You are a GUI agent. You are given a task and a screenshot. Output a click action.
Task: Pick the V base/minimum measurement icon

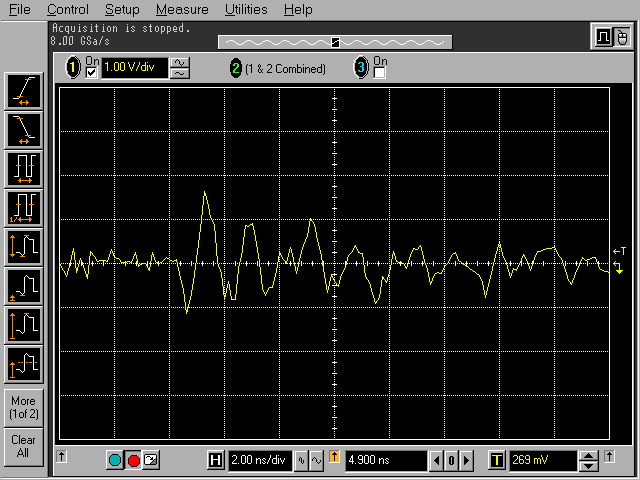click(24, 287)
